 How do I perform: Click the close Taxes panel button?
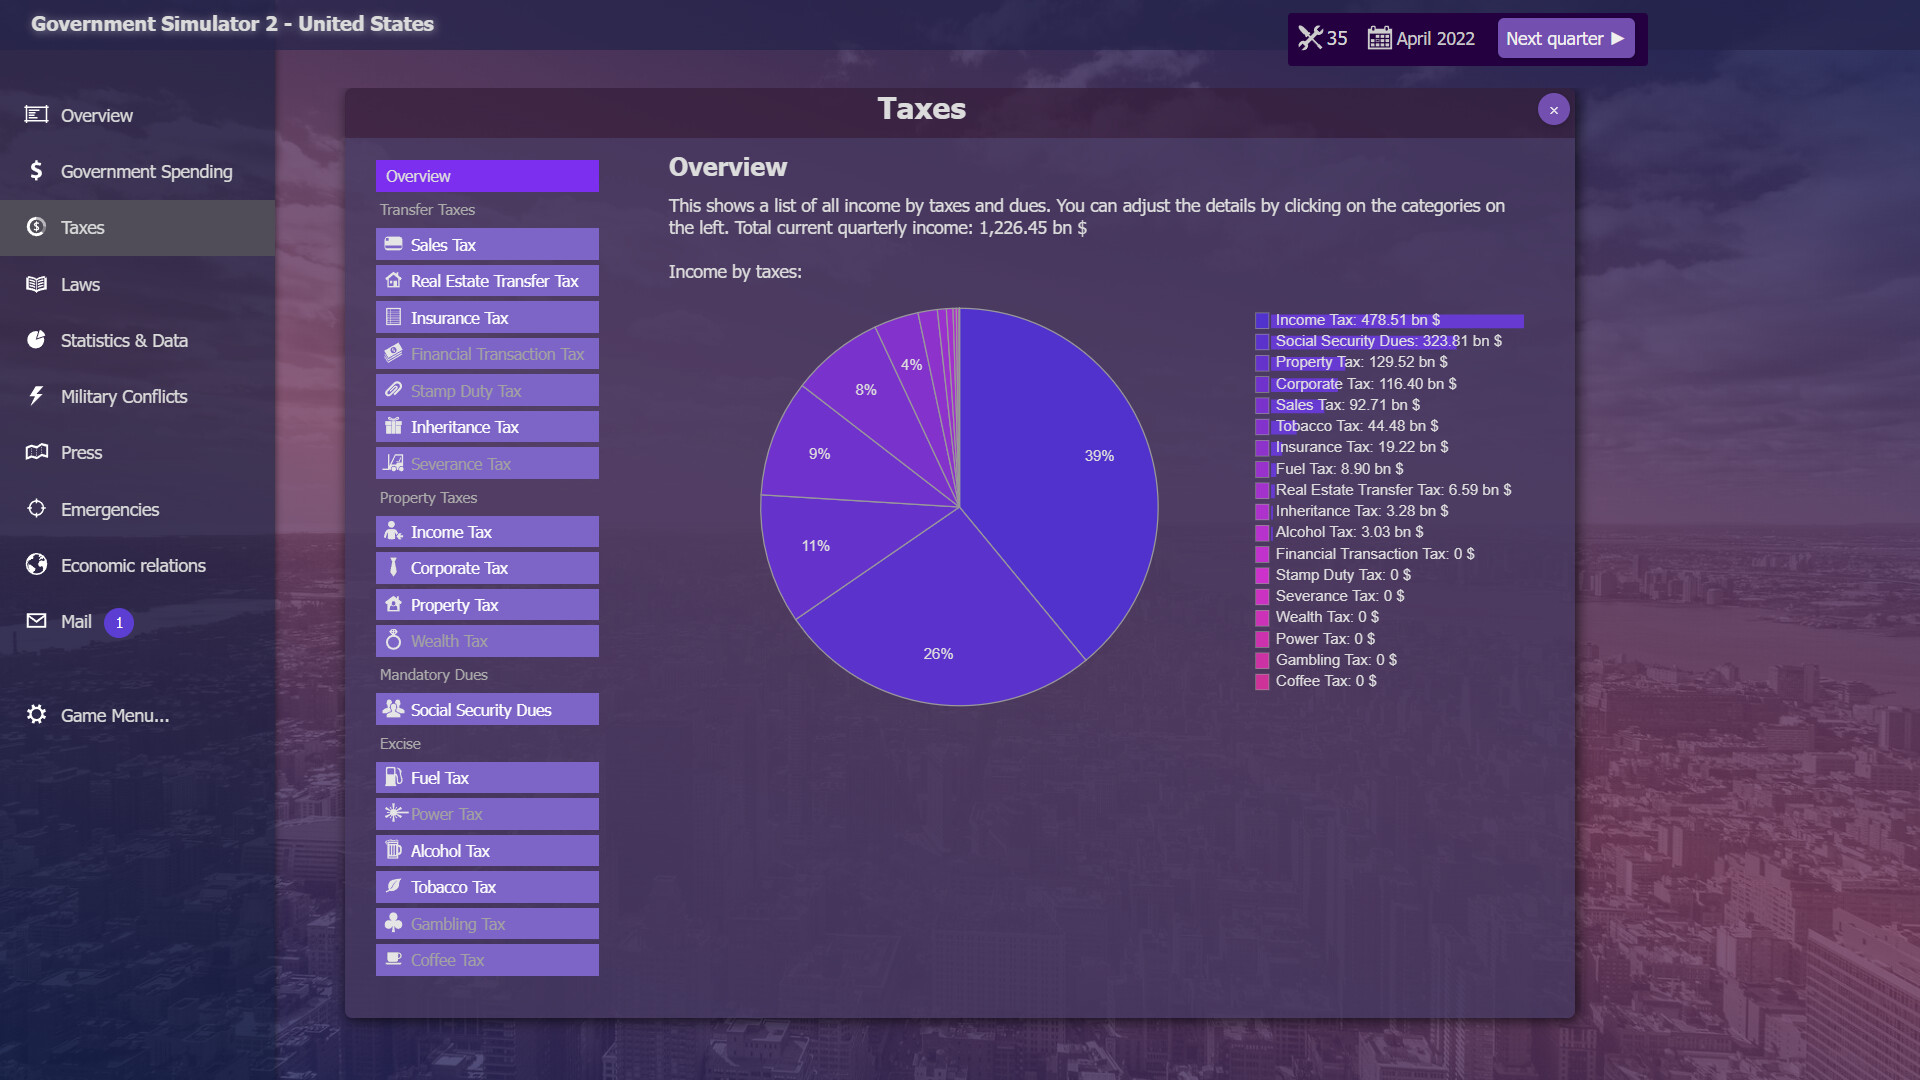tap(1553, 109)
